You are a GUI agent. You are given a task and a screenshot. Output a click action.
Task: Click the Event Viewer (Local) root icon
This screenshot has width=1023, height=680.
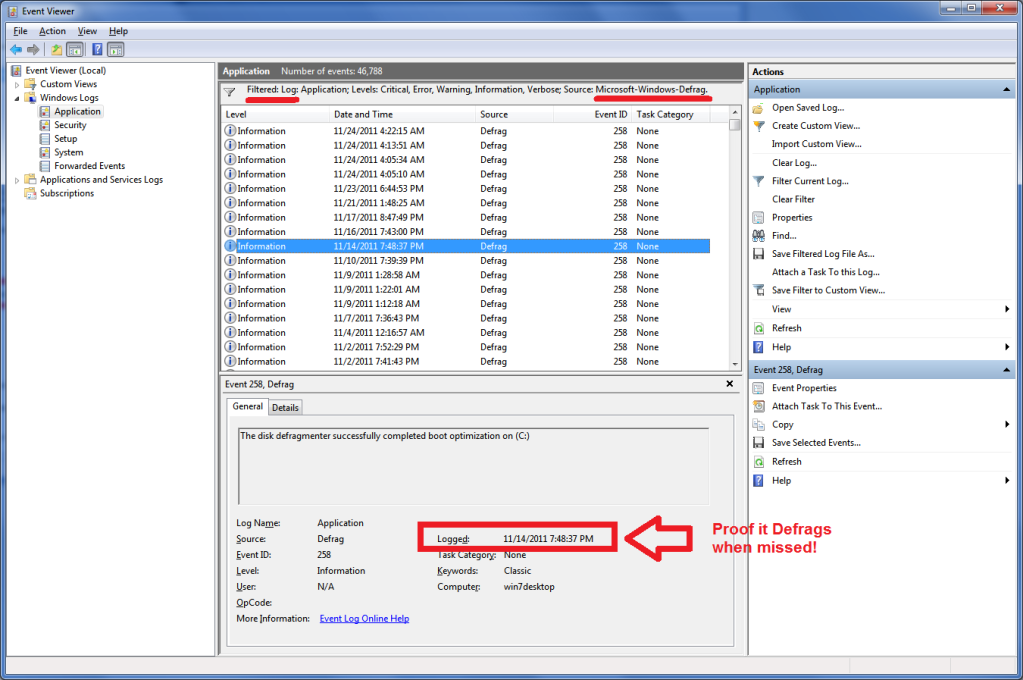16,70
